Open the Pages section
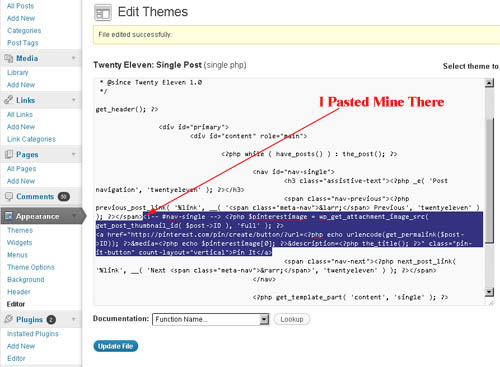 (27, 155)
